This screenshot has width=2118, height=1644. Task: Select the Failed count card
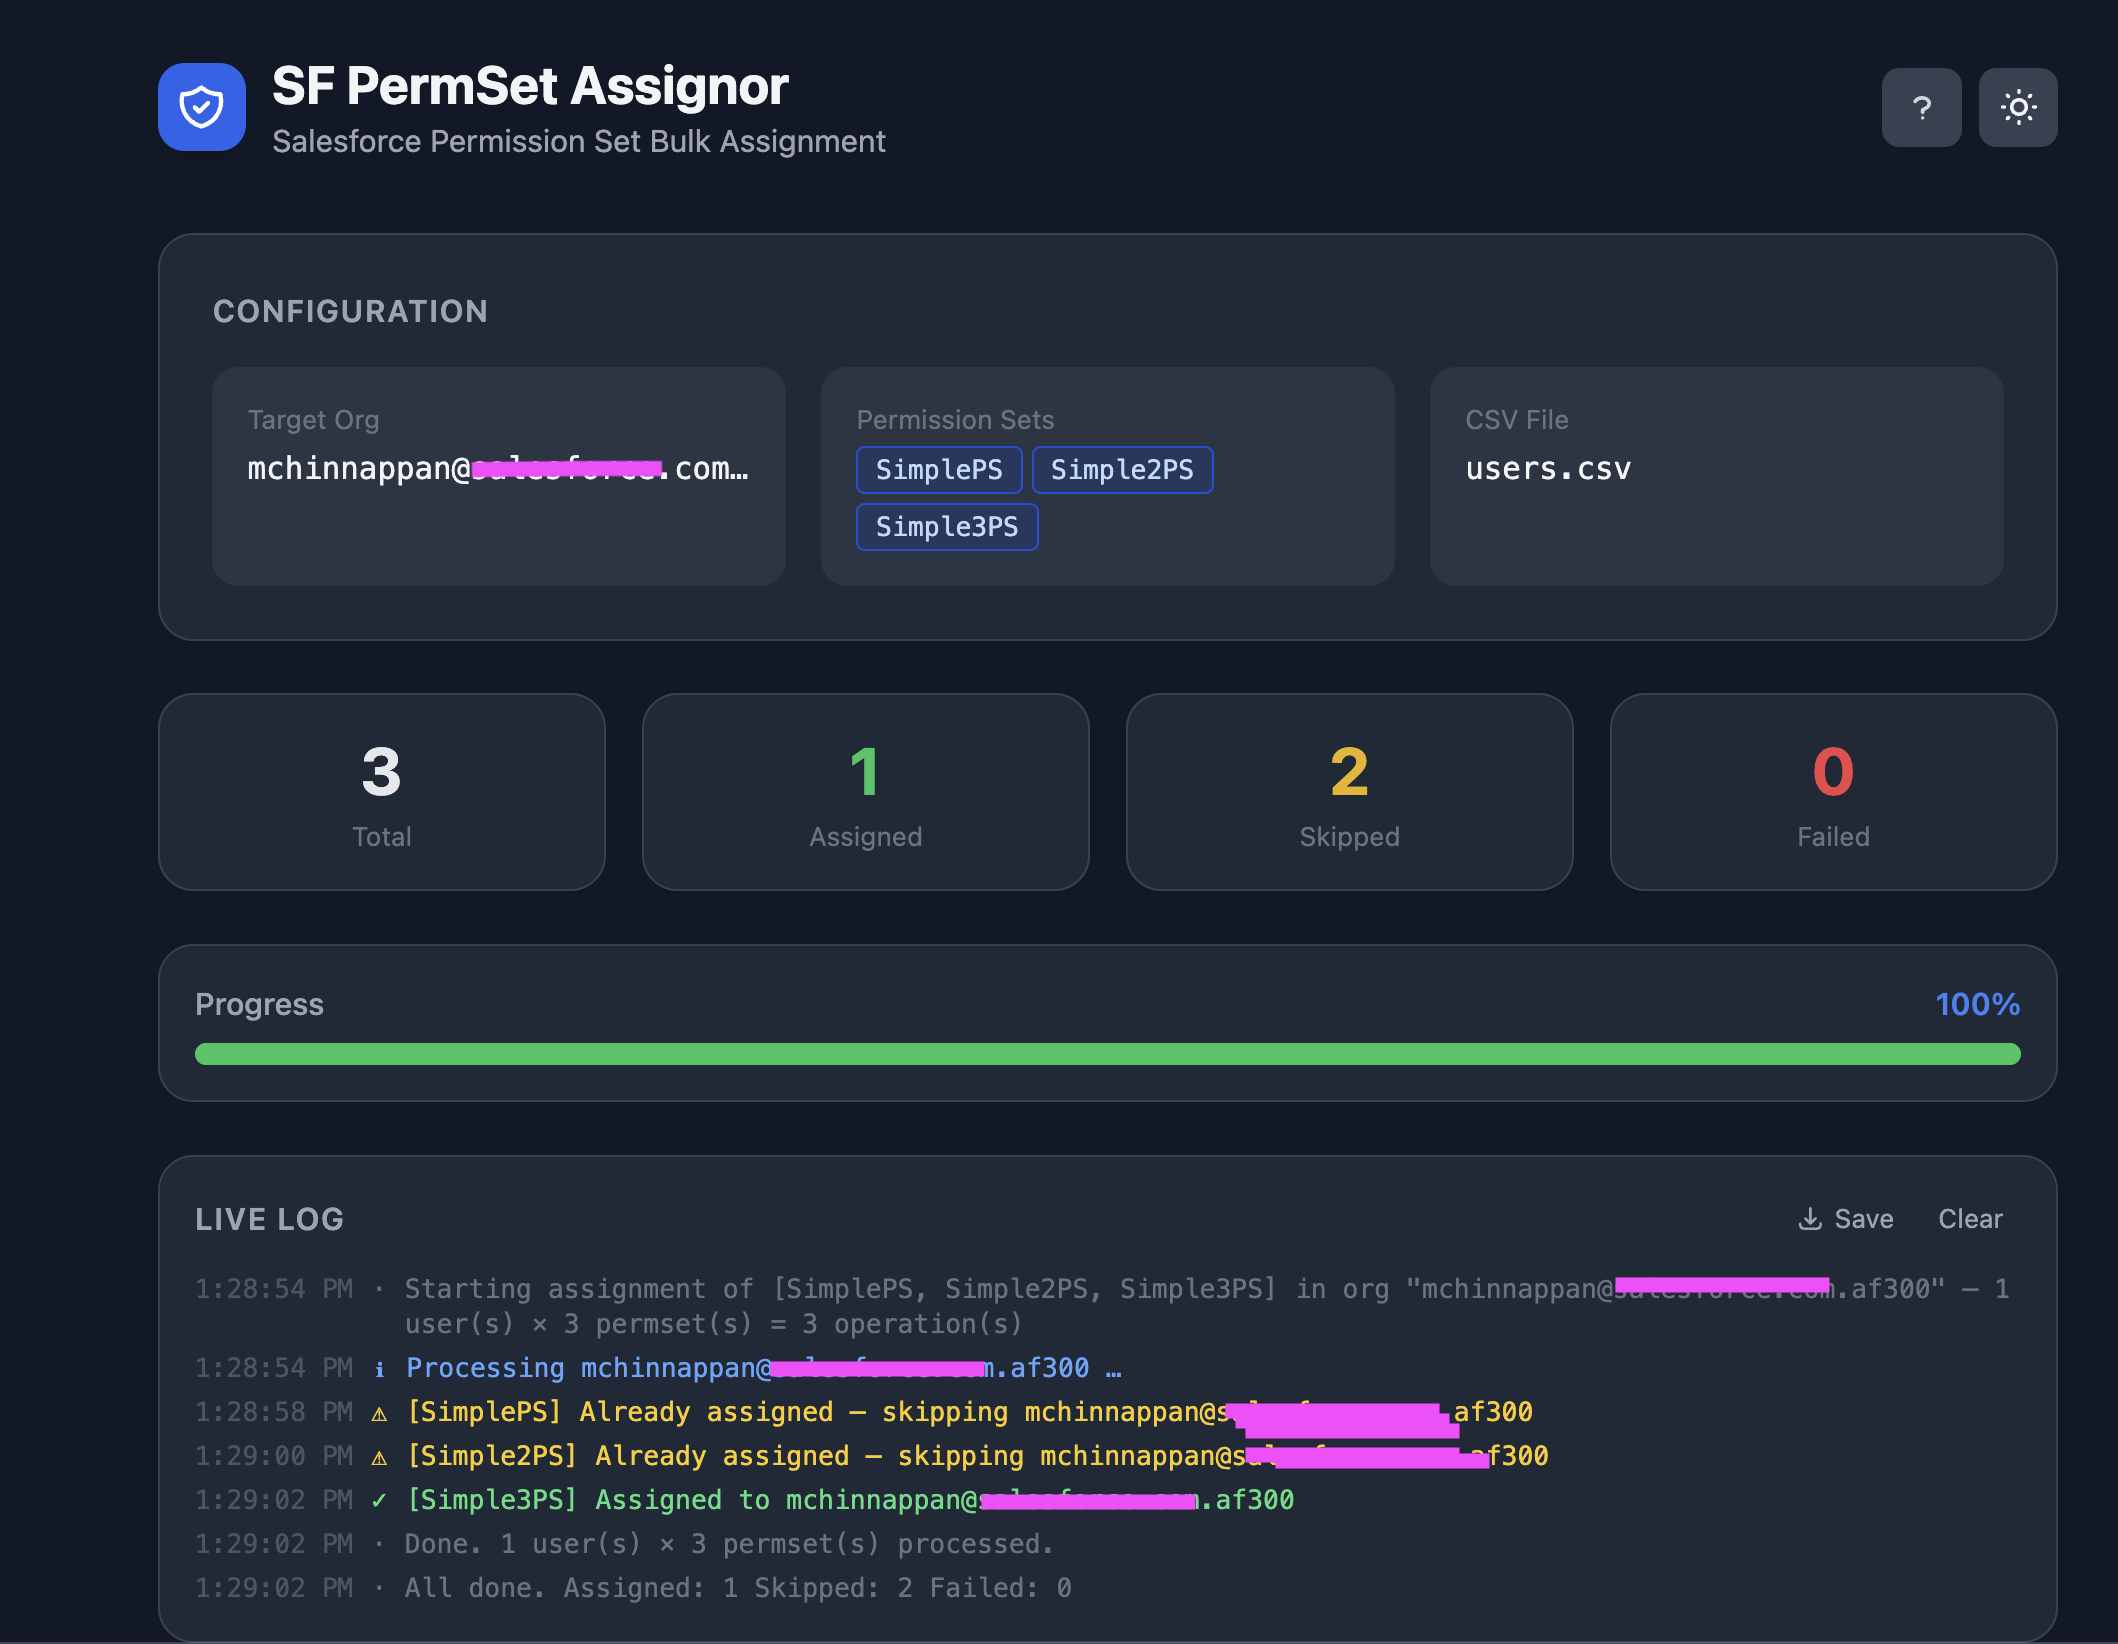tap(1834, 792)
